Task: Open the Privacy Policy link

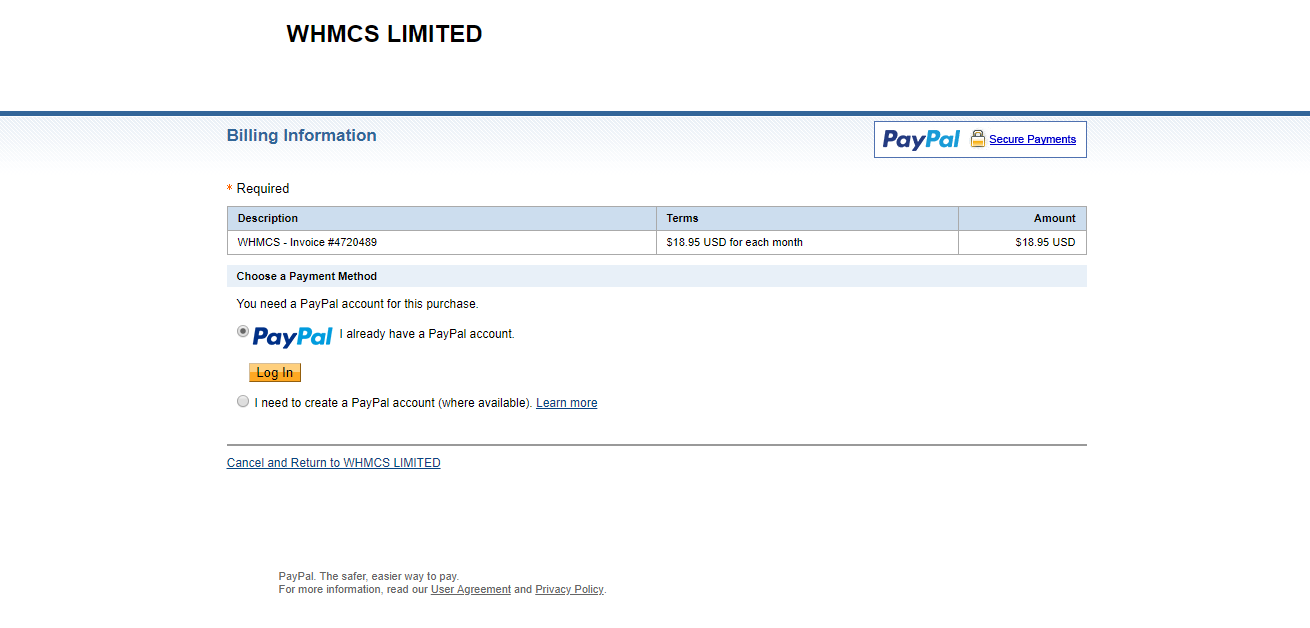Action: (x=569, y=590)
